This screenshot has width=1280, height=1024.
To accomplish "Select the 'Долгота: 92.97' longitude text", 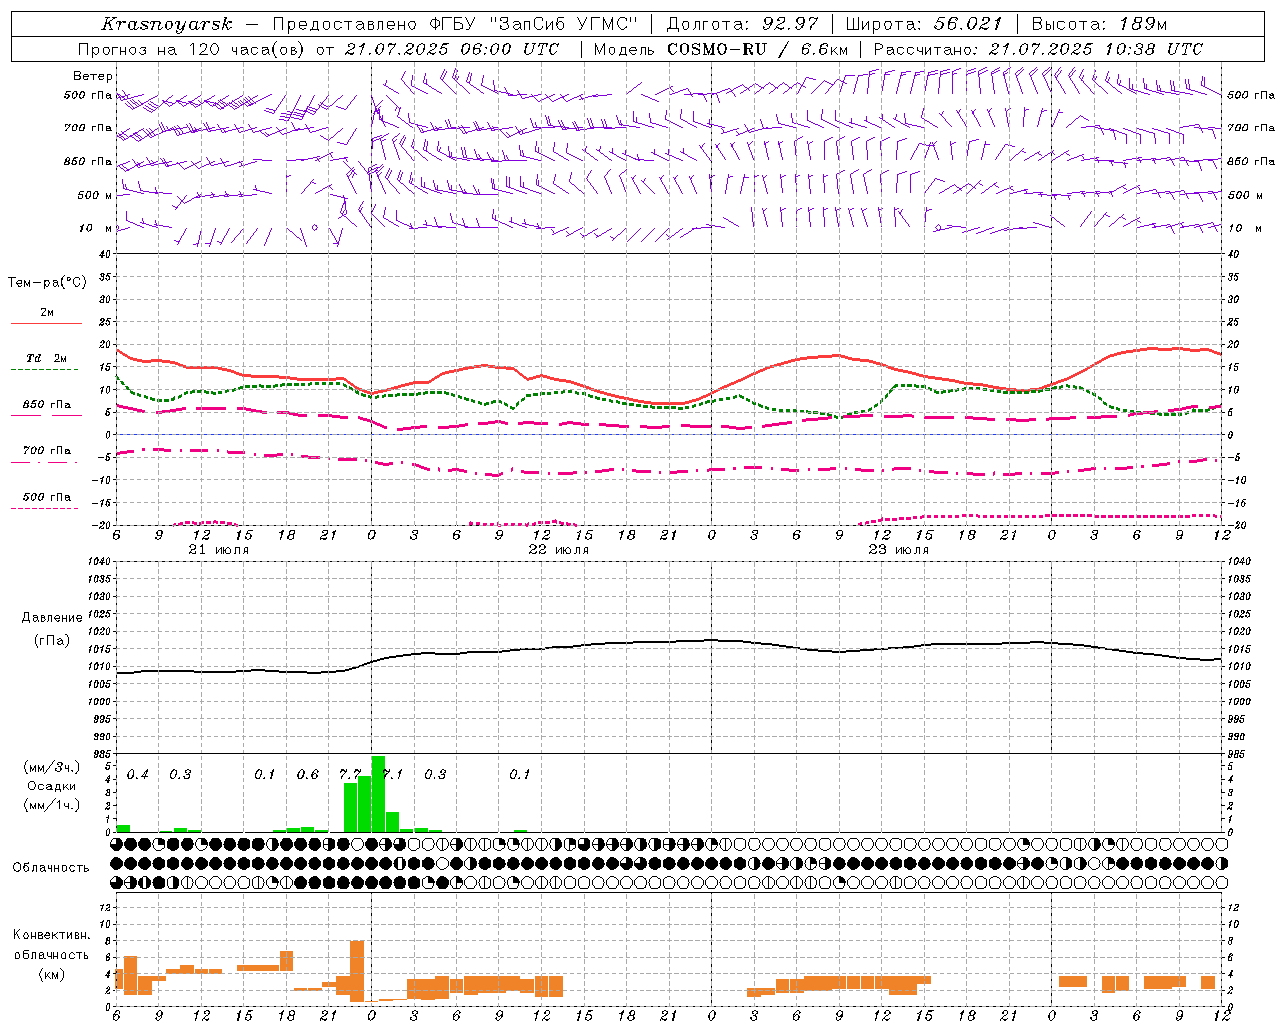I will (x=742, y=24).
